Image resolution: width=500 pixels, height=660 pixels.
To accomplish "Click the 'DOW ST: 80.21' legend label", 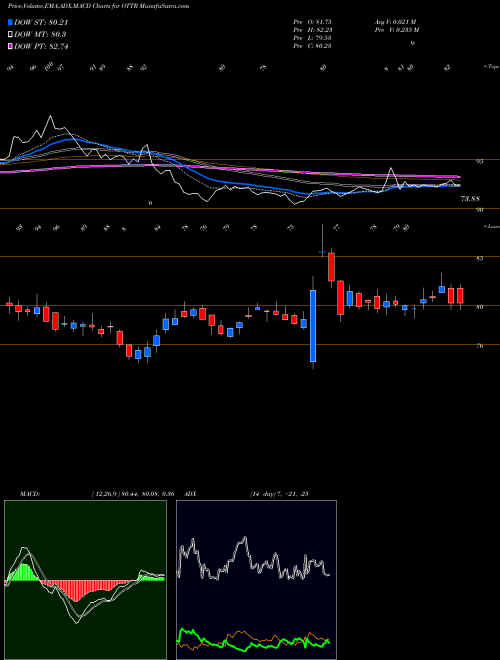I will [41, 22].
